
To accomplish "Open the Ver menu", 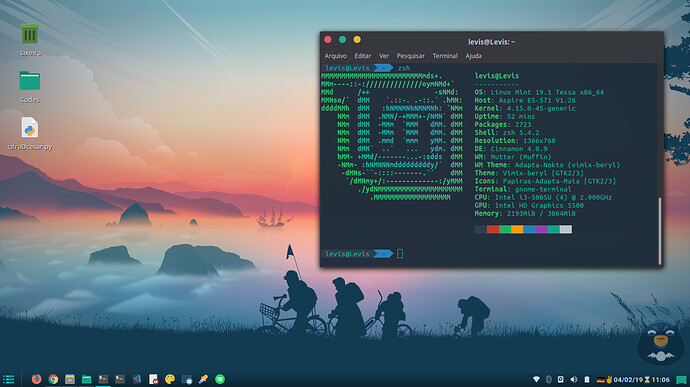I will 384,56.
